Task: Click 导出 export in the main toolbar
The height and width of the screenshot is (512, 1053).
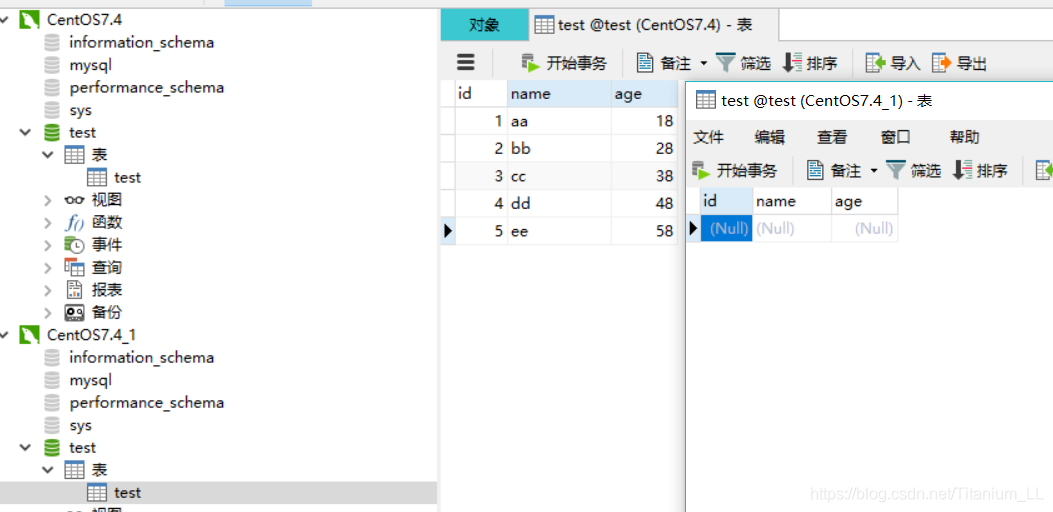Action: point(959,63)
